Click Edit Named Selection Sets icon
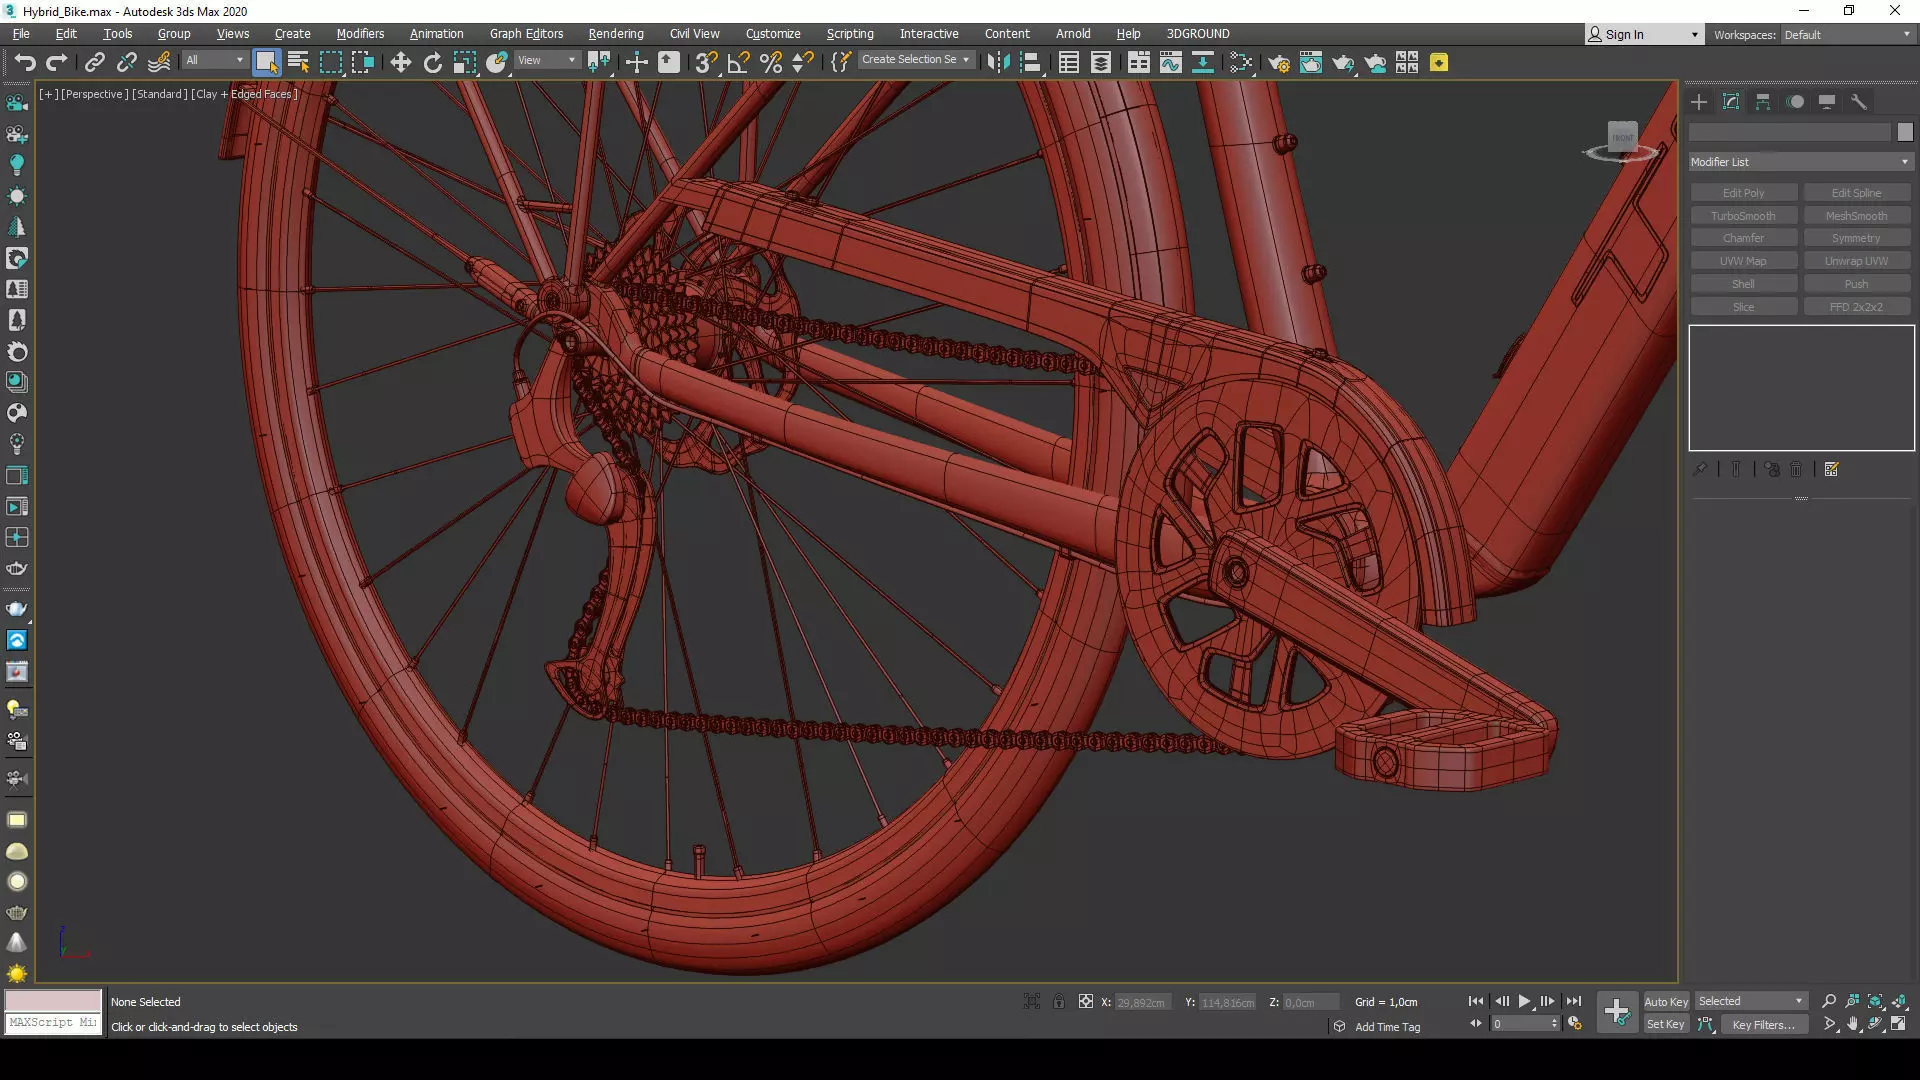The image size is (1920, 1080). 840,63
